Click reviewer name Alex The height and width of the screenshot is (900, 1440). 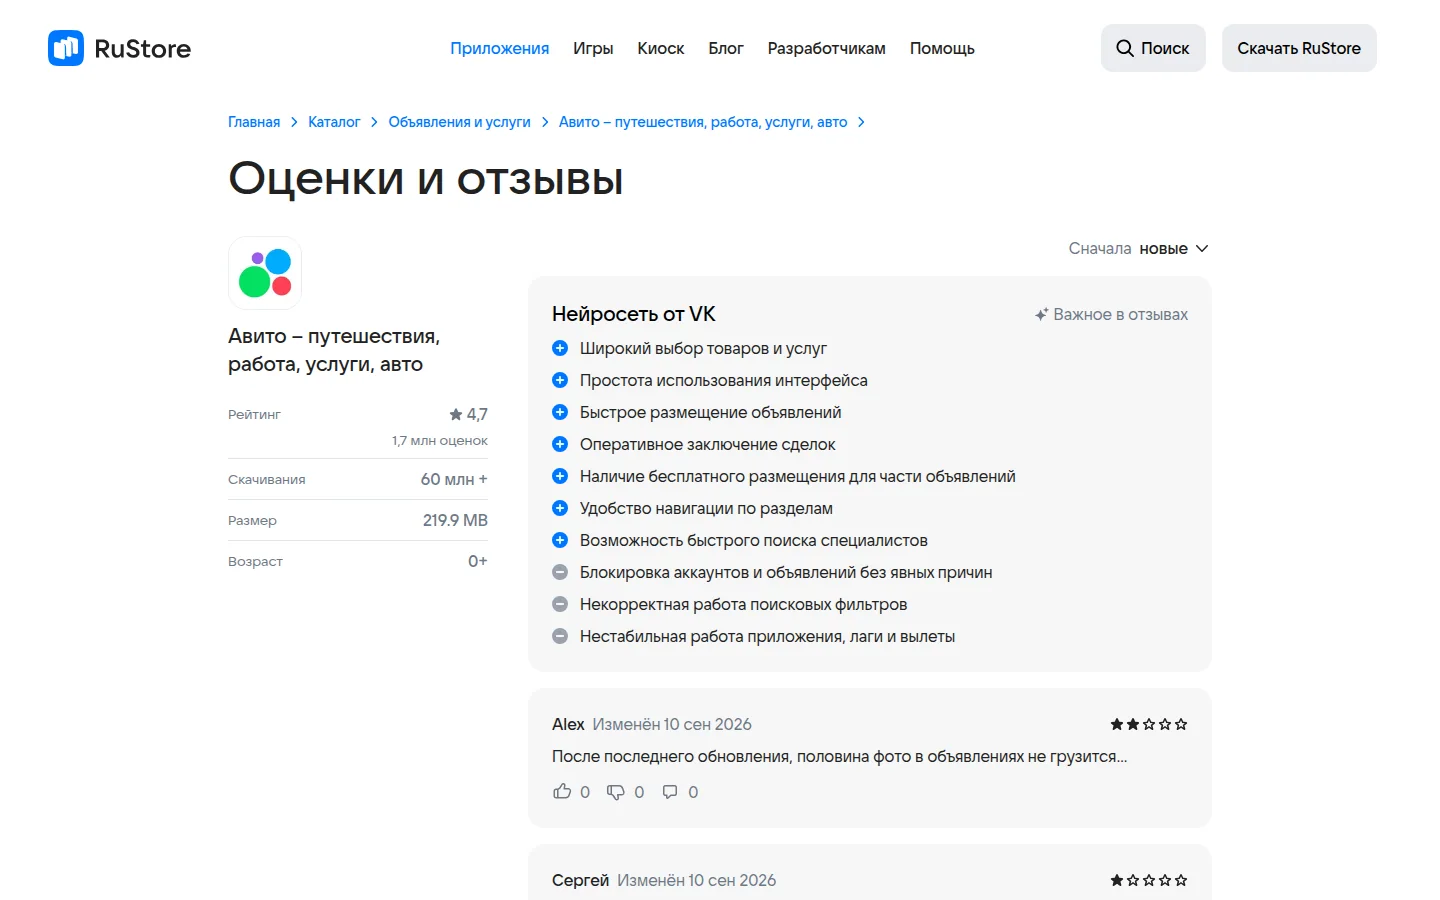pos(568,724)
